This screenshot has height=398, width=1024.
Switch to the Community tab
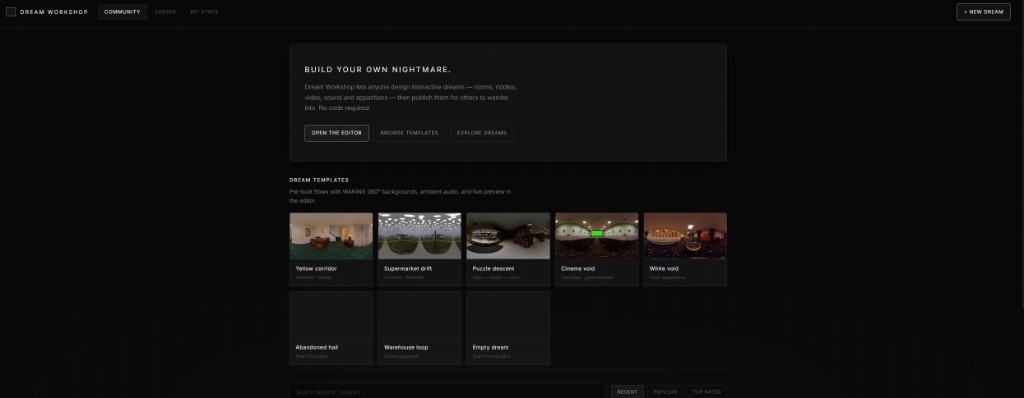coord(122,12)
